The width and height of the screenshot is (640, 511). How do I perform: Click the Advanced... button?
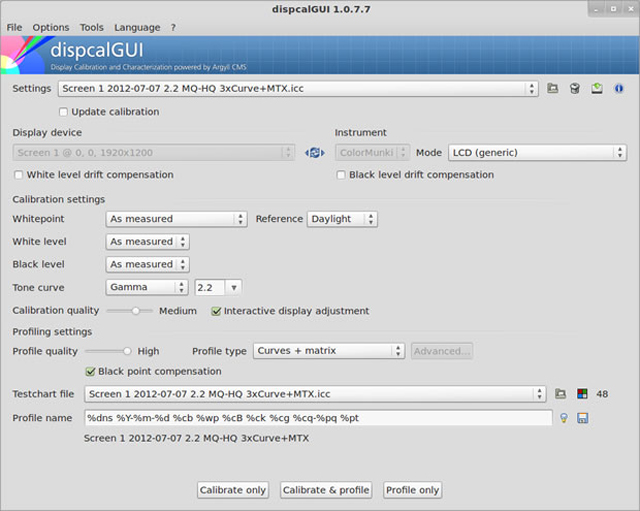442,351
